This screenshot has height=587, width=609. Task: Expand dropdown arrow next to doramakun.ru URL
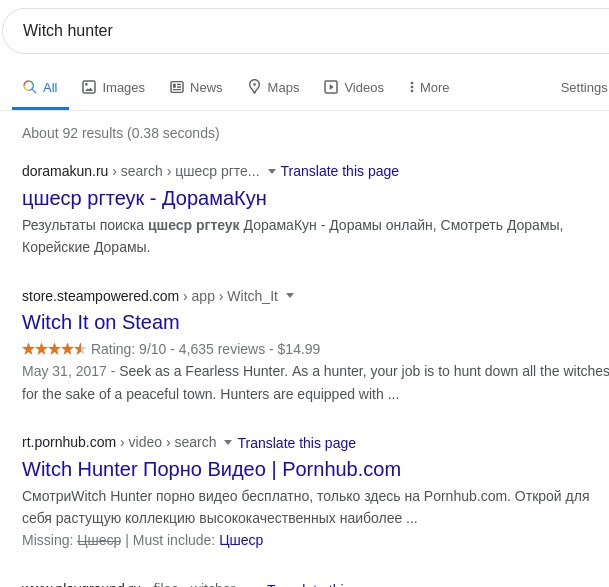tap(272, 171)
